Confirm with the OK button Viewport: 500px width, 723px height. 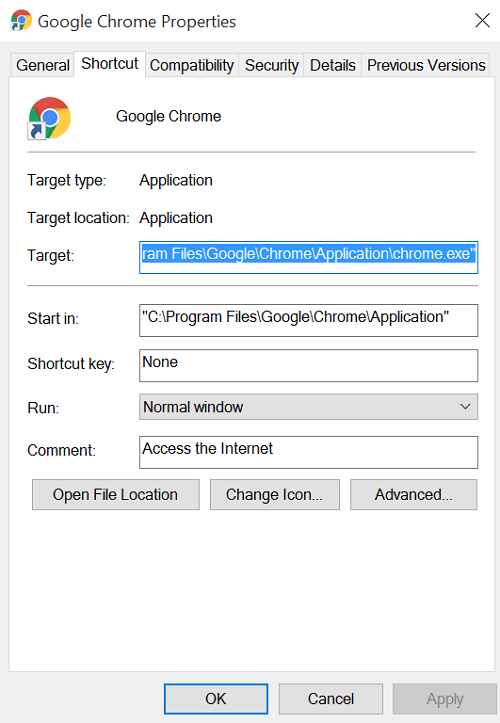(x=216, y=699)
